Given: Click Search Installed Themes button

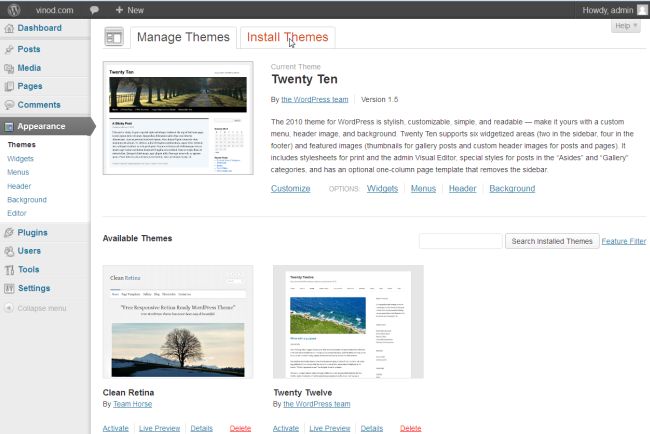Looking at the screenshot, I should pyautogui.click(x=552, y=241).
